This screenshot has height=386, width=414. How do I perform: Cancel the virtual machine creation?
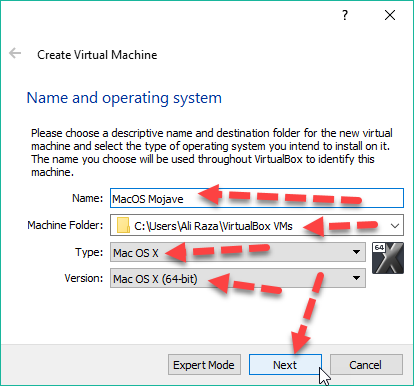(x=366, y=365)
